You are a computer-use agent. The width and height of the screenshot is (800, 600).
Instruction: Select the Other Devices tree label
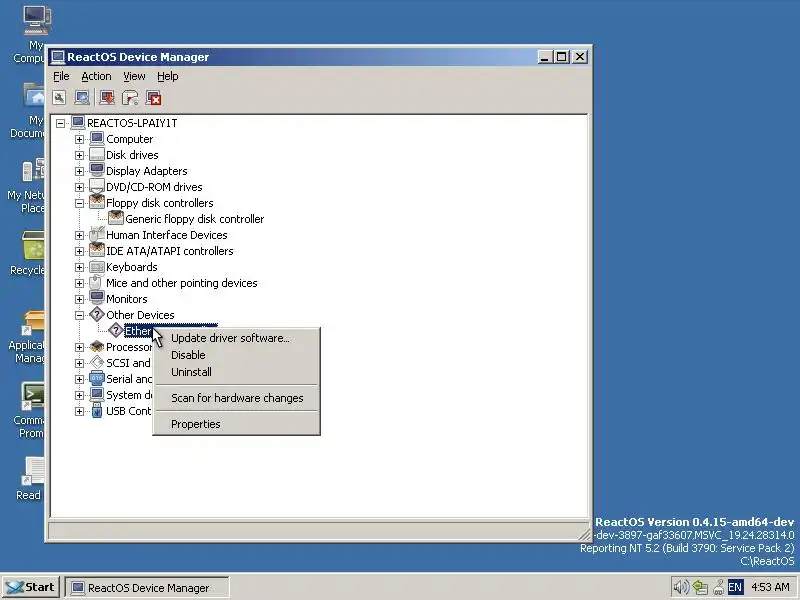[x=140, y=315]
